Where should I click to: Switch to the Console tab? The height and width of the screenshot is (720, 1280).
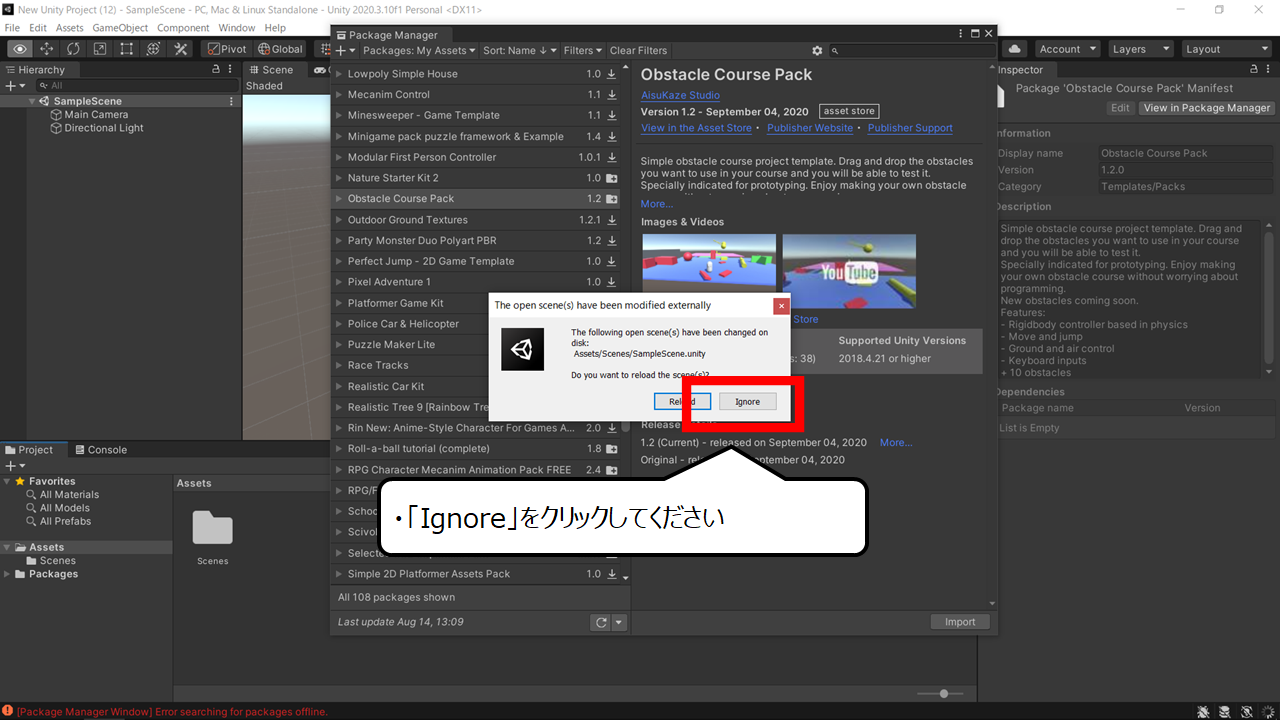[x=100, y=450]
